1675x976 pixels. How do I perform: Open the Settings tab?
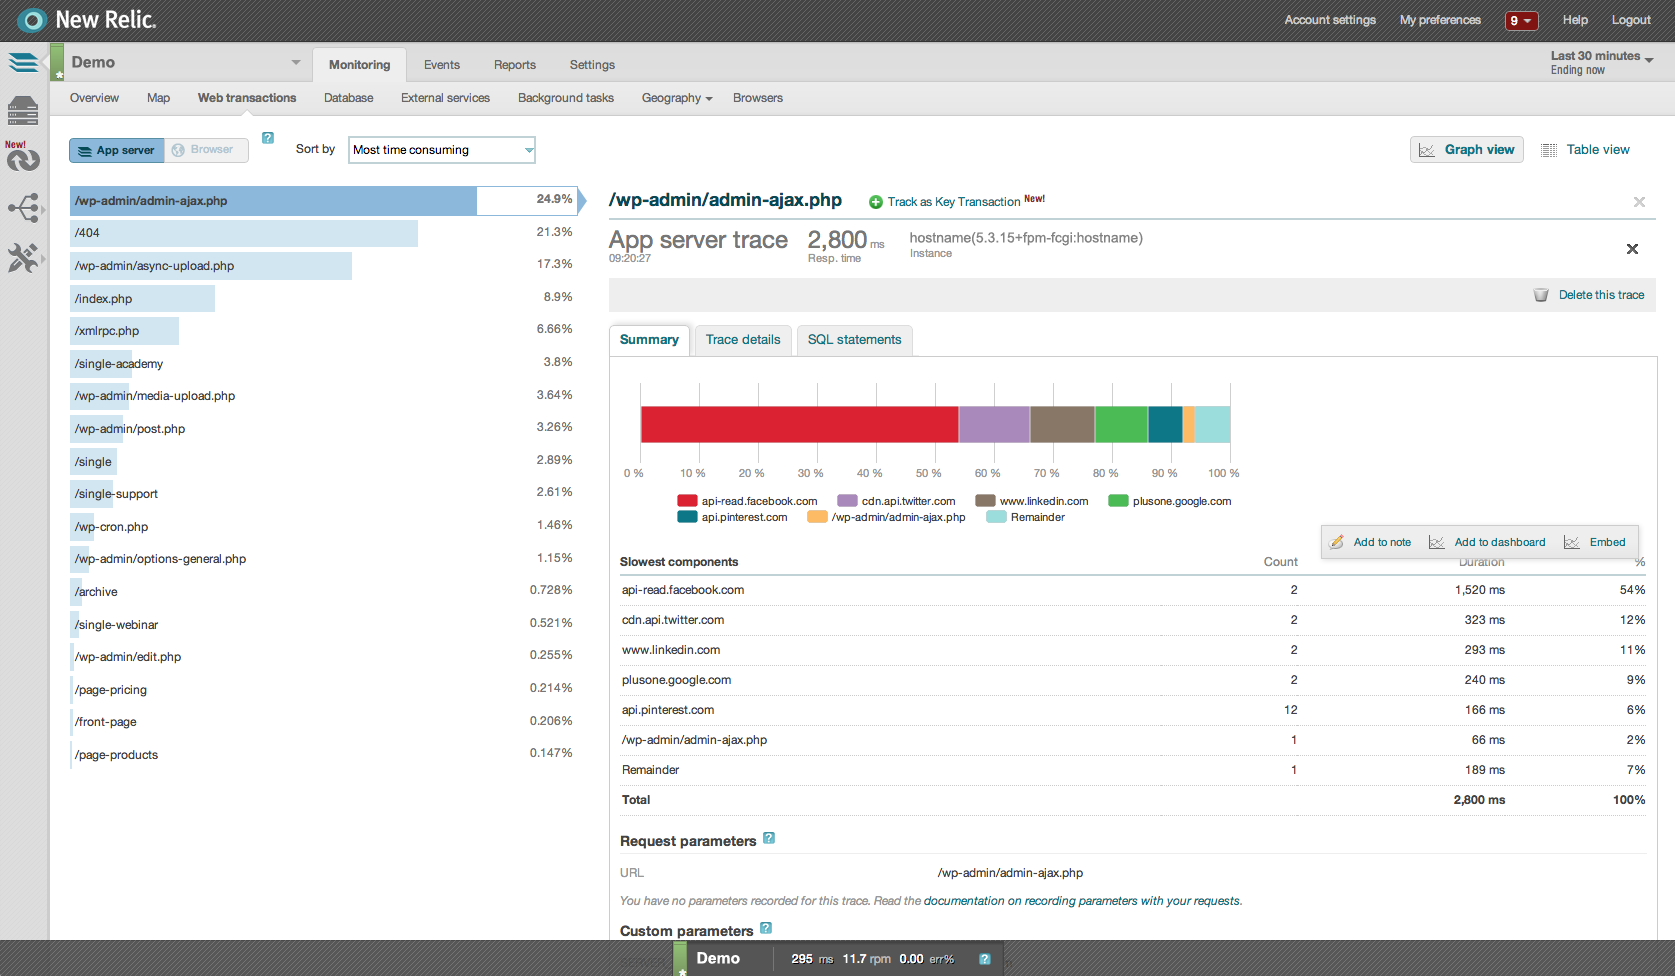(x=592, y=65)
